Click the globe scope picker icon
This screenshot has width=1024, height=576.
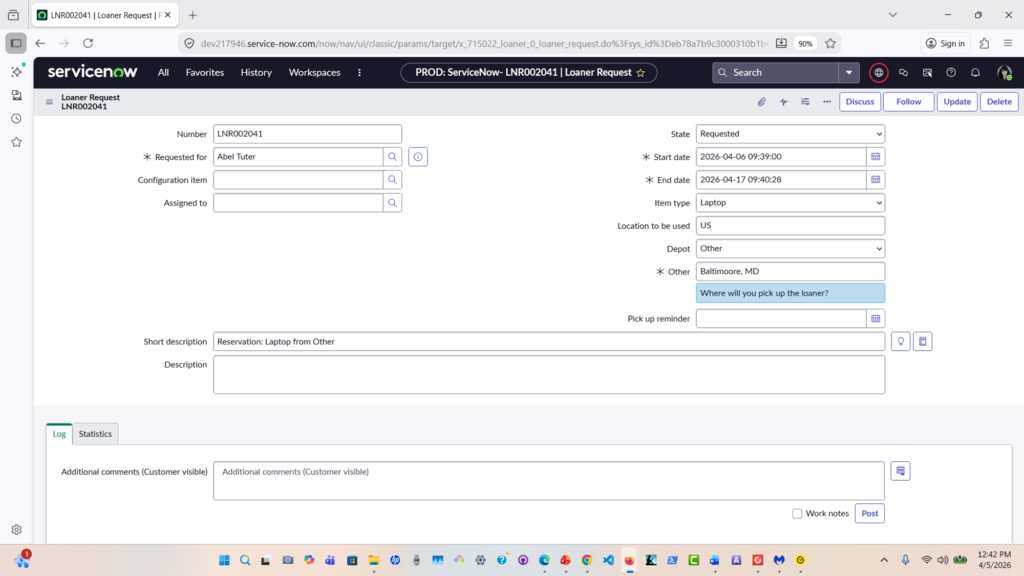coord(878,73)
